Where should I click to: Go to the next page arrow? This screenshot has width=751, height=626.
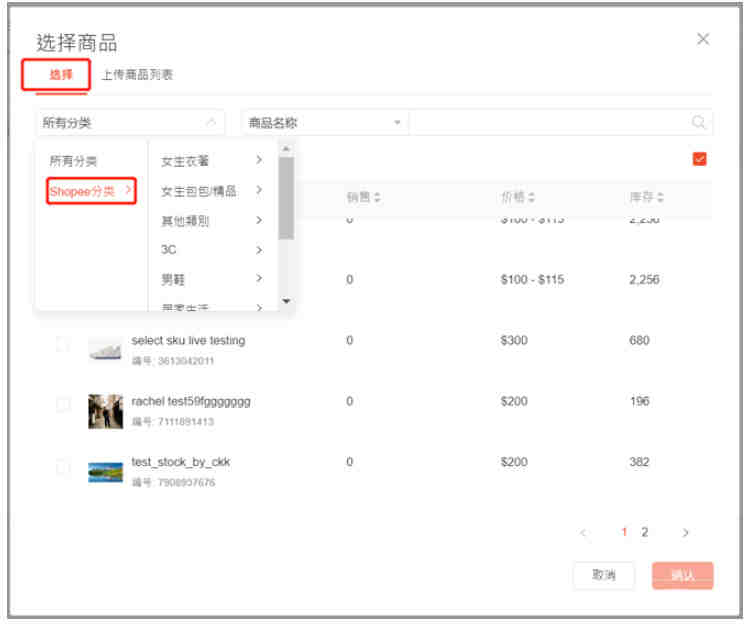685,533
